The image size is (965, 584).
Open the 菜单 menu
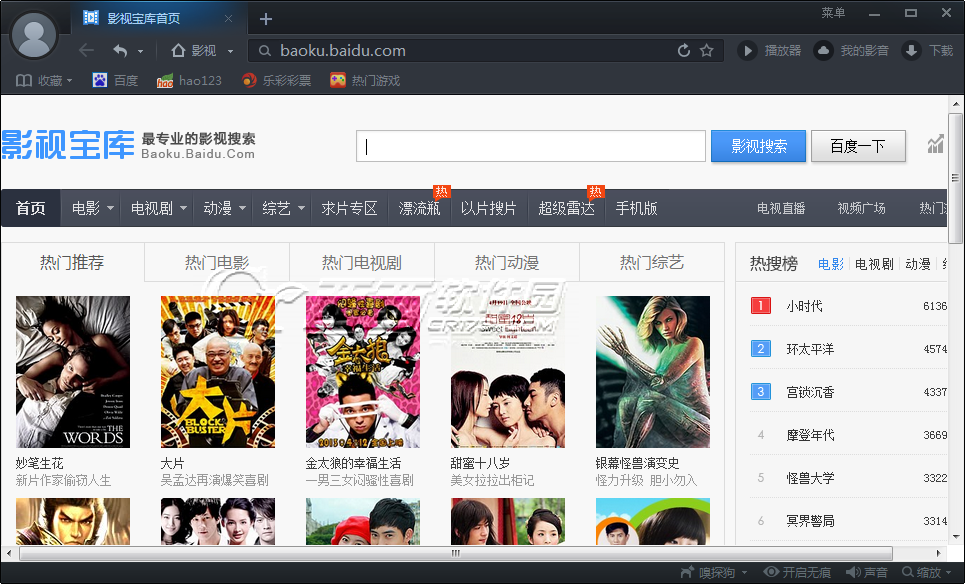click(833, 13)
